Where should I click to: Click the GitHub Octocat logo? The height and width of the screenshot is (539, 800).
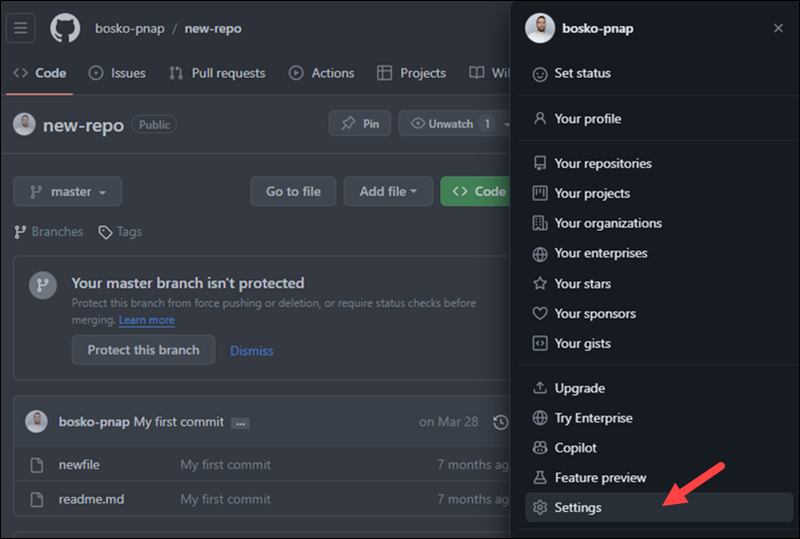tap(65, 28)
